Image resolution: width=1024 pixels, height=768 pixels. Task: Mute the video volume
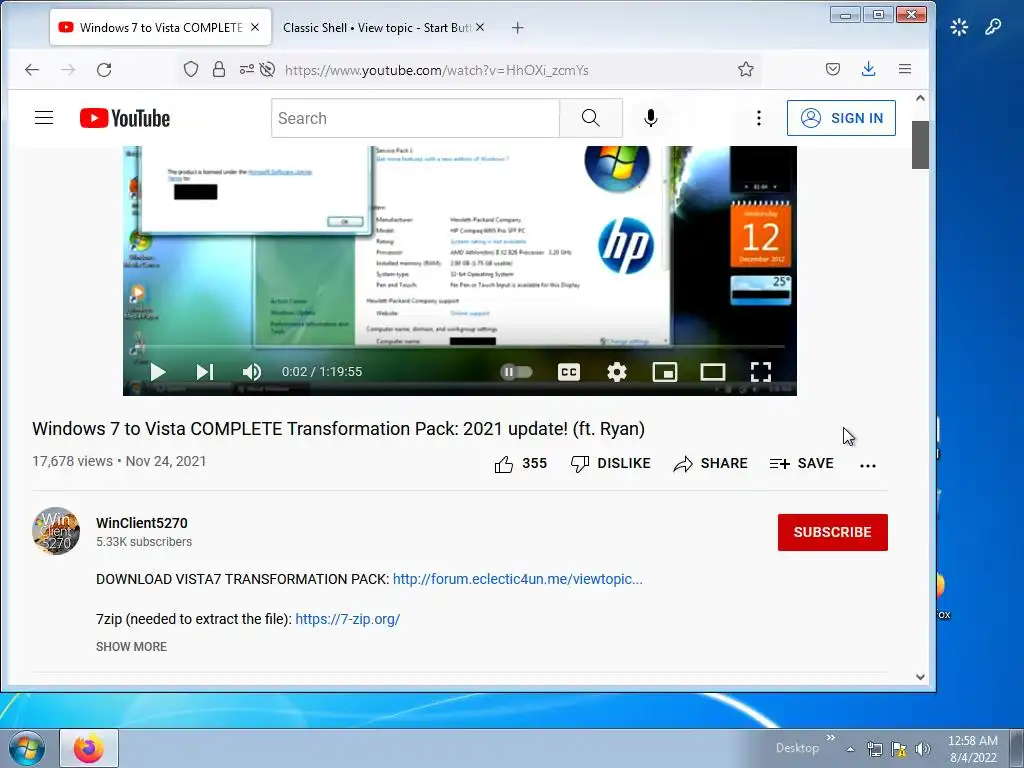click(251, 372)
